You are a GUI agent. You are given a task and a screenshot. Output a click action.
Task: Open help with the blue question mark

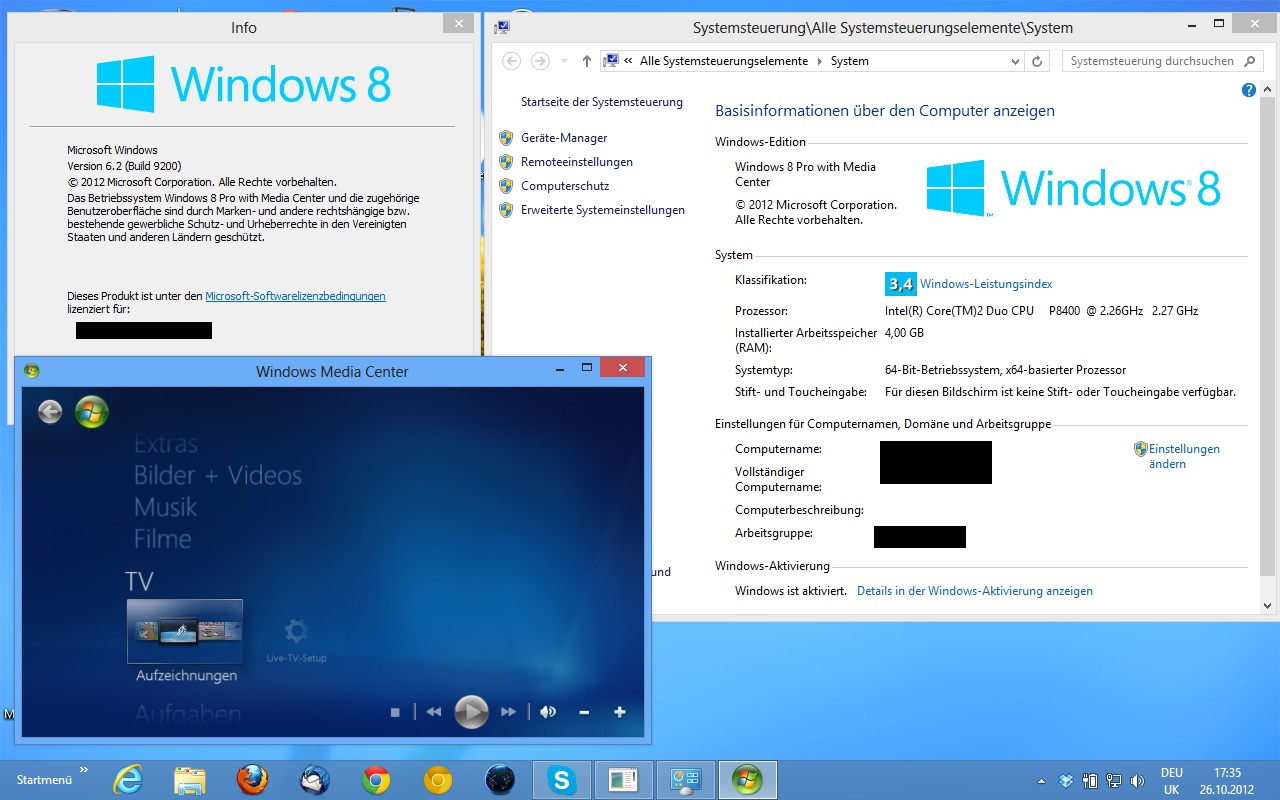[1248, 90]
